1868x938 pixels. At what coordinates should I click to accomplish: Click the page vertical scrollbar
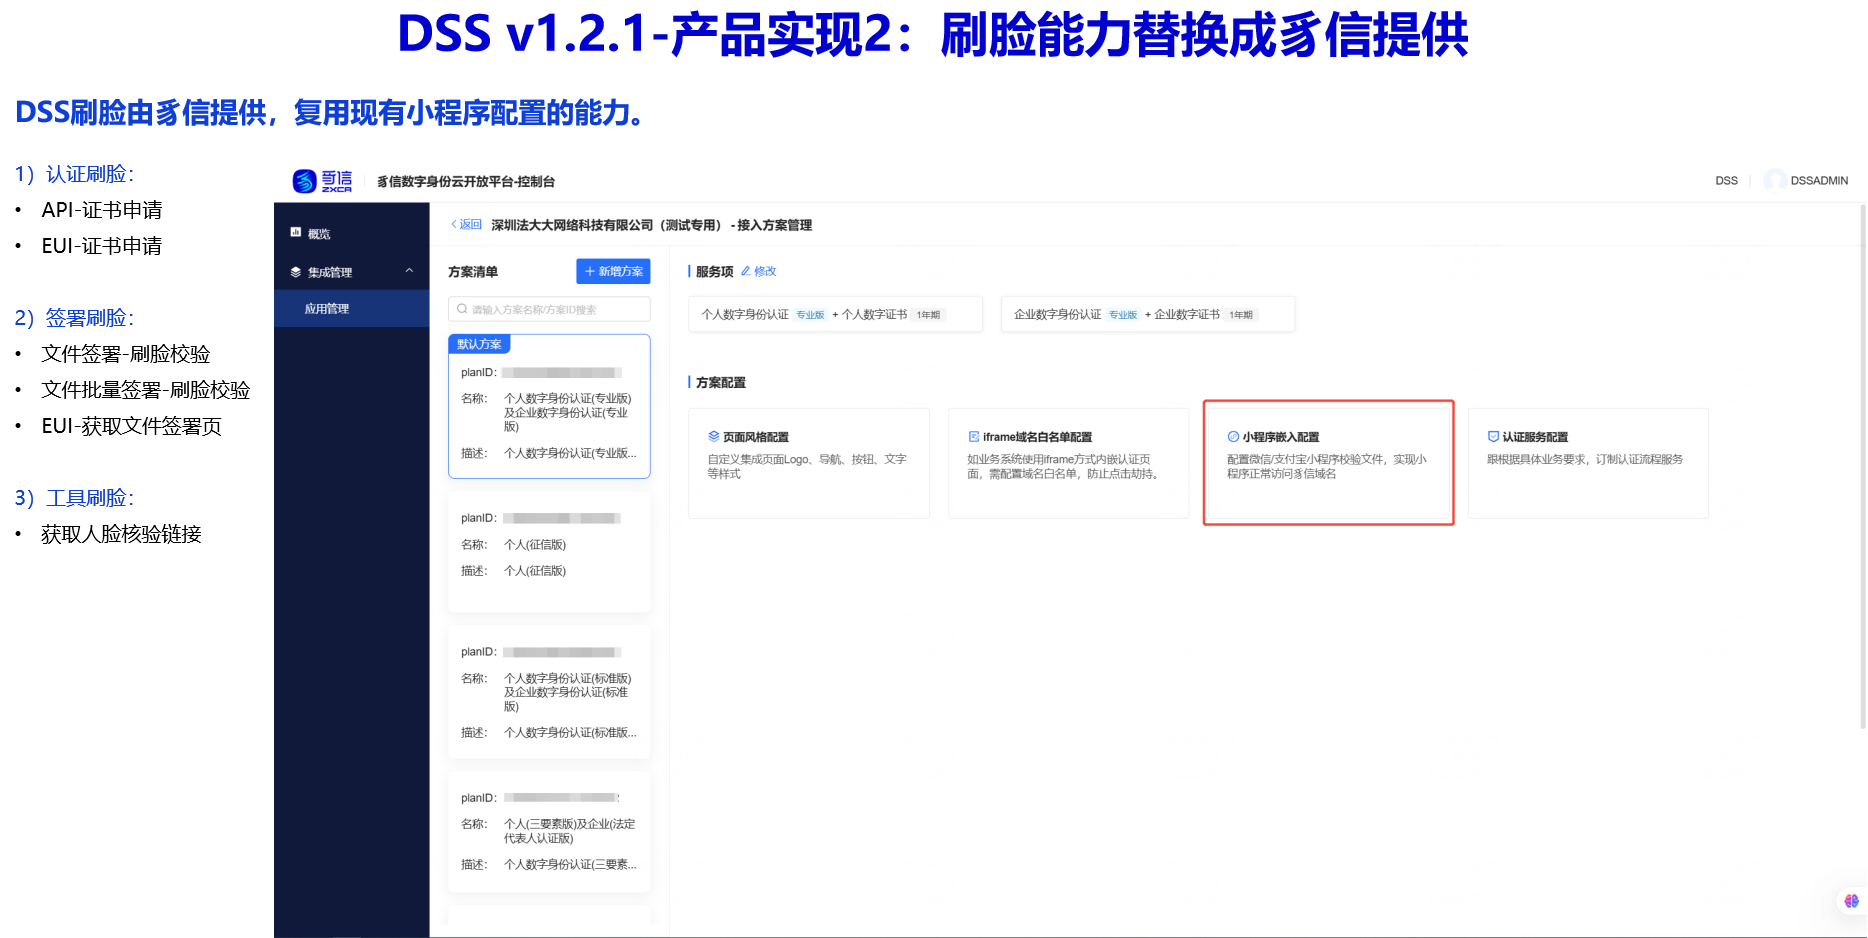pos(1862,467)
